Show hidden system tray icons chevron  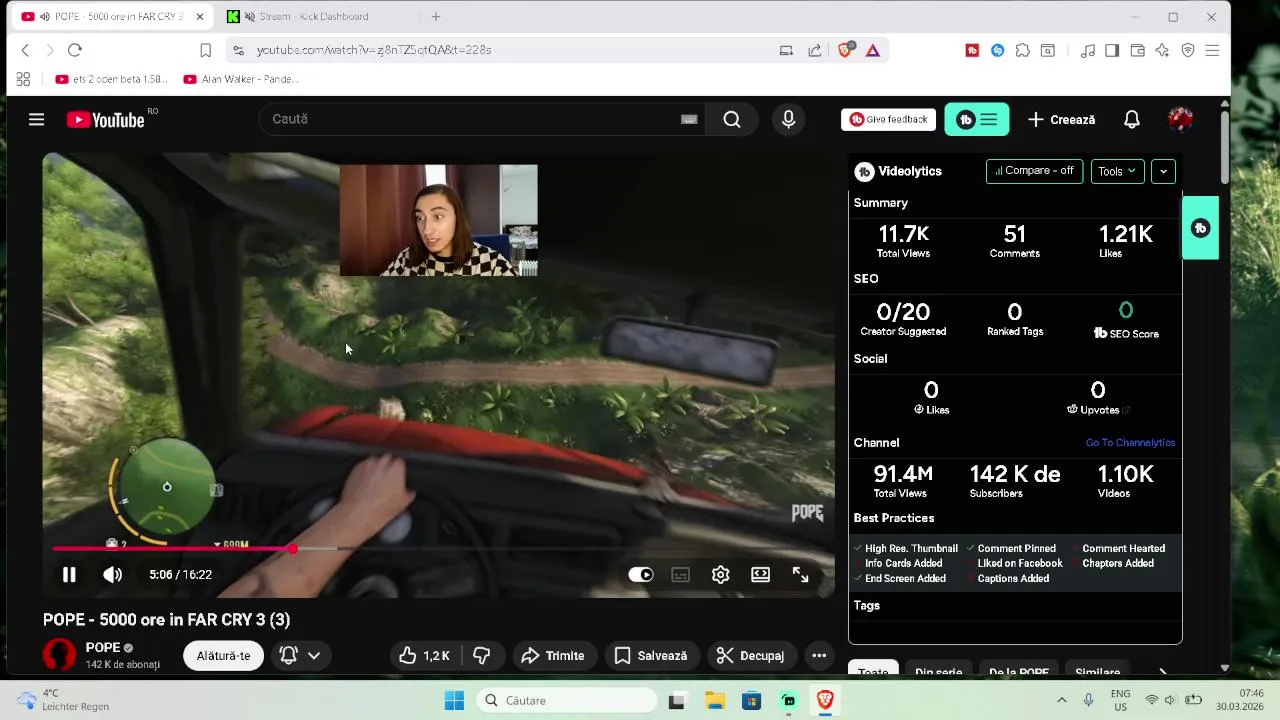[1062, 700]
